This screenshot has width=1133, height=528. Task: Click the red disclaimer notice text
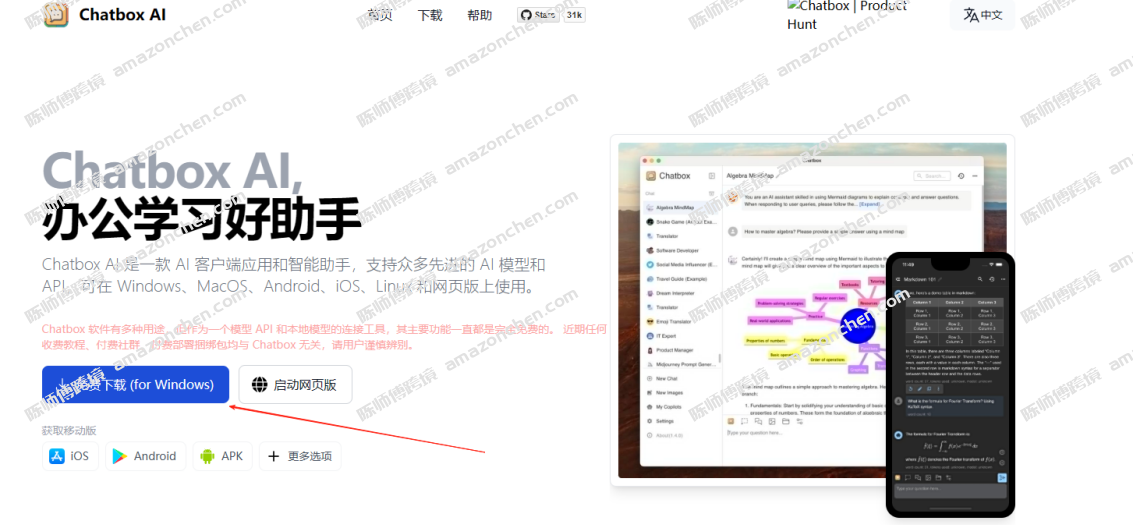pos(324,337)
